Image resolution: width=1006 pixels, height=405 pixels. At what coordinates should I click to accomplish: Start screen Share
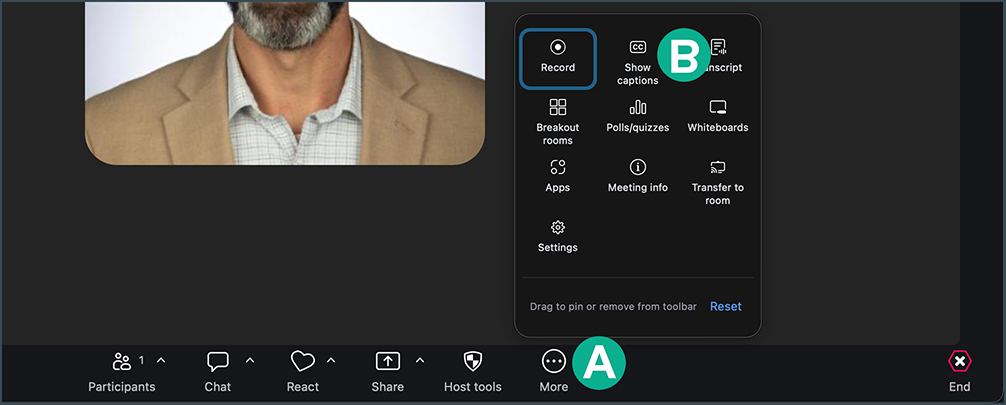tap(388, 372)
